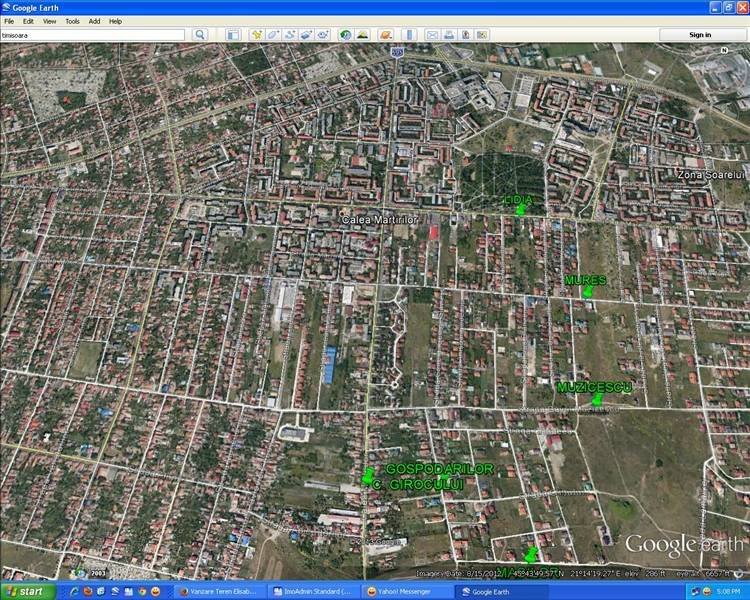Click the Print icon in toolbar
The height and width of the screenshot is (600, 750).
point(450,35)
